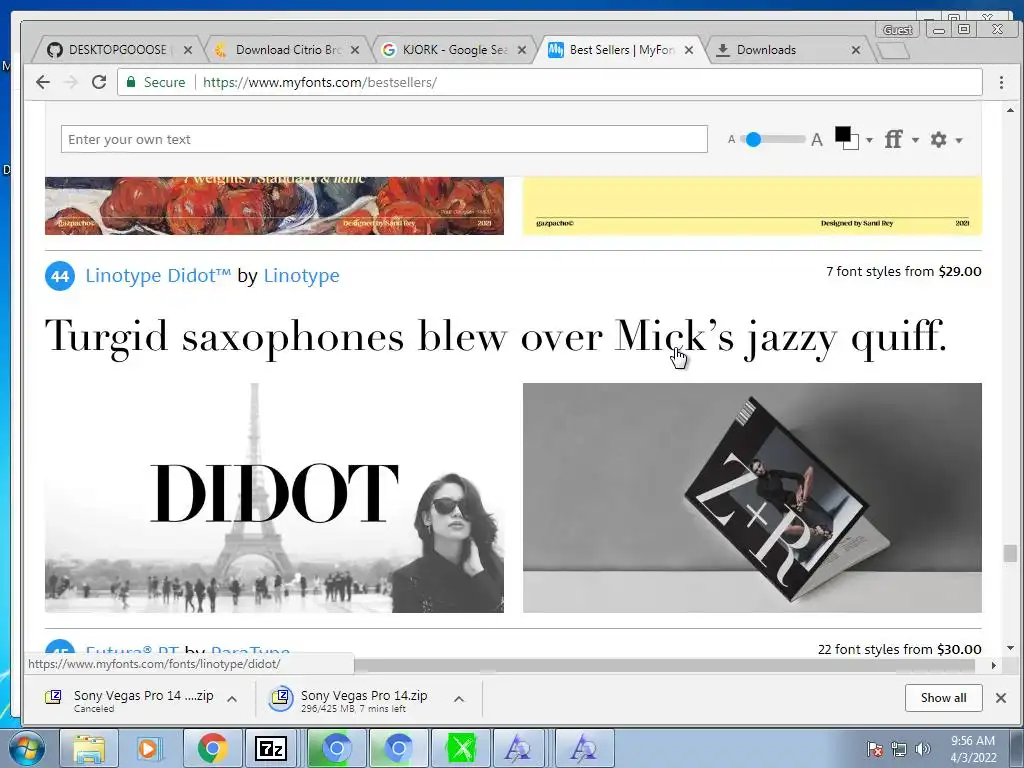Image resolution: width=1024 pixels, height=768 pixels.
Task: Click the 9:56 AM taskbar clock
Action: click(x=972, y=749)
